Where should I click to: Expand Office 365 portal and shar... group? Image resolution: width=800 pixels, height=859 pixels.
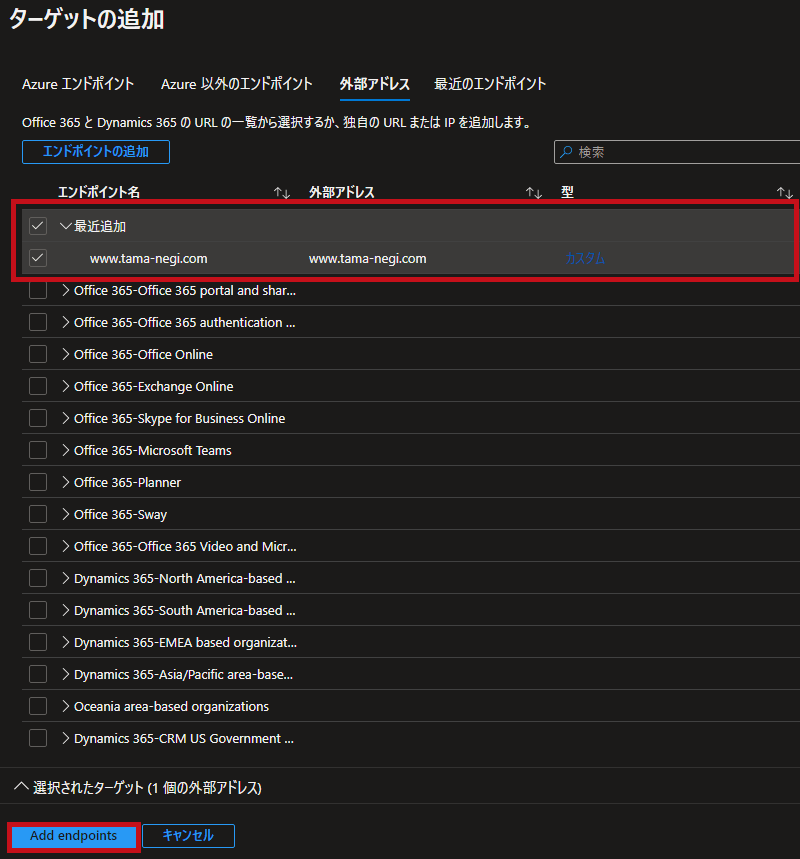[x=66, y=290]
